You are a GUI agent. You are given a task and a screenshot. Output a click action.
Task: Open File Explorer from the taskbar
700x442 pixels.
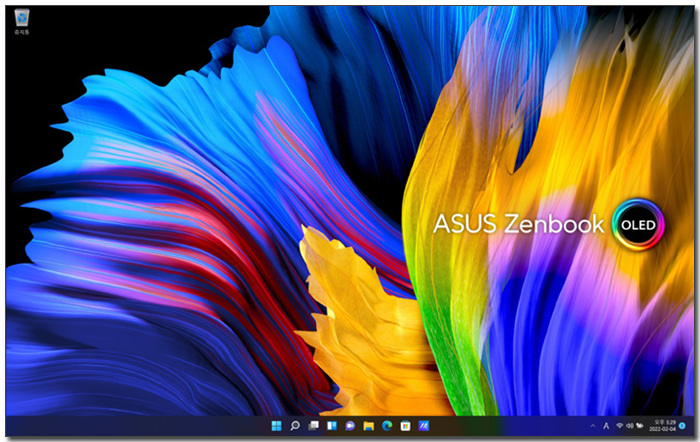click(x=368, y=426)
